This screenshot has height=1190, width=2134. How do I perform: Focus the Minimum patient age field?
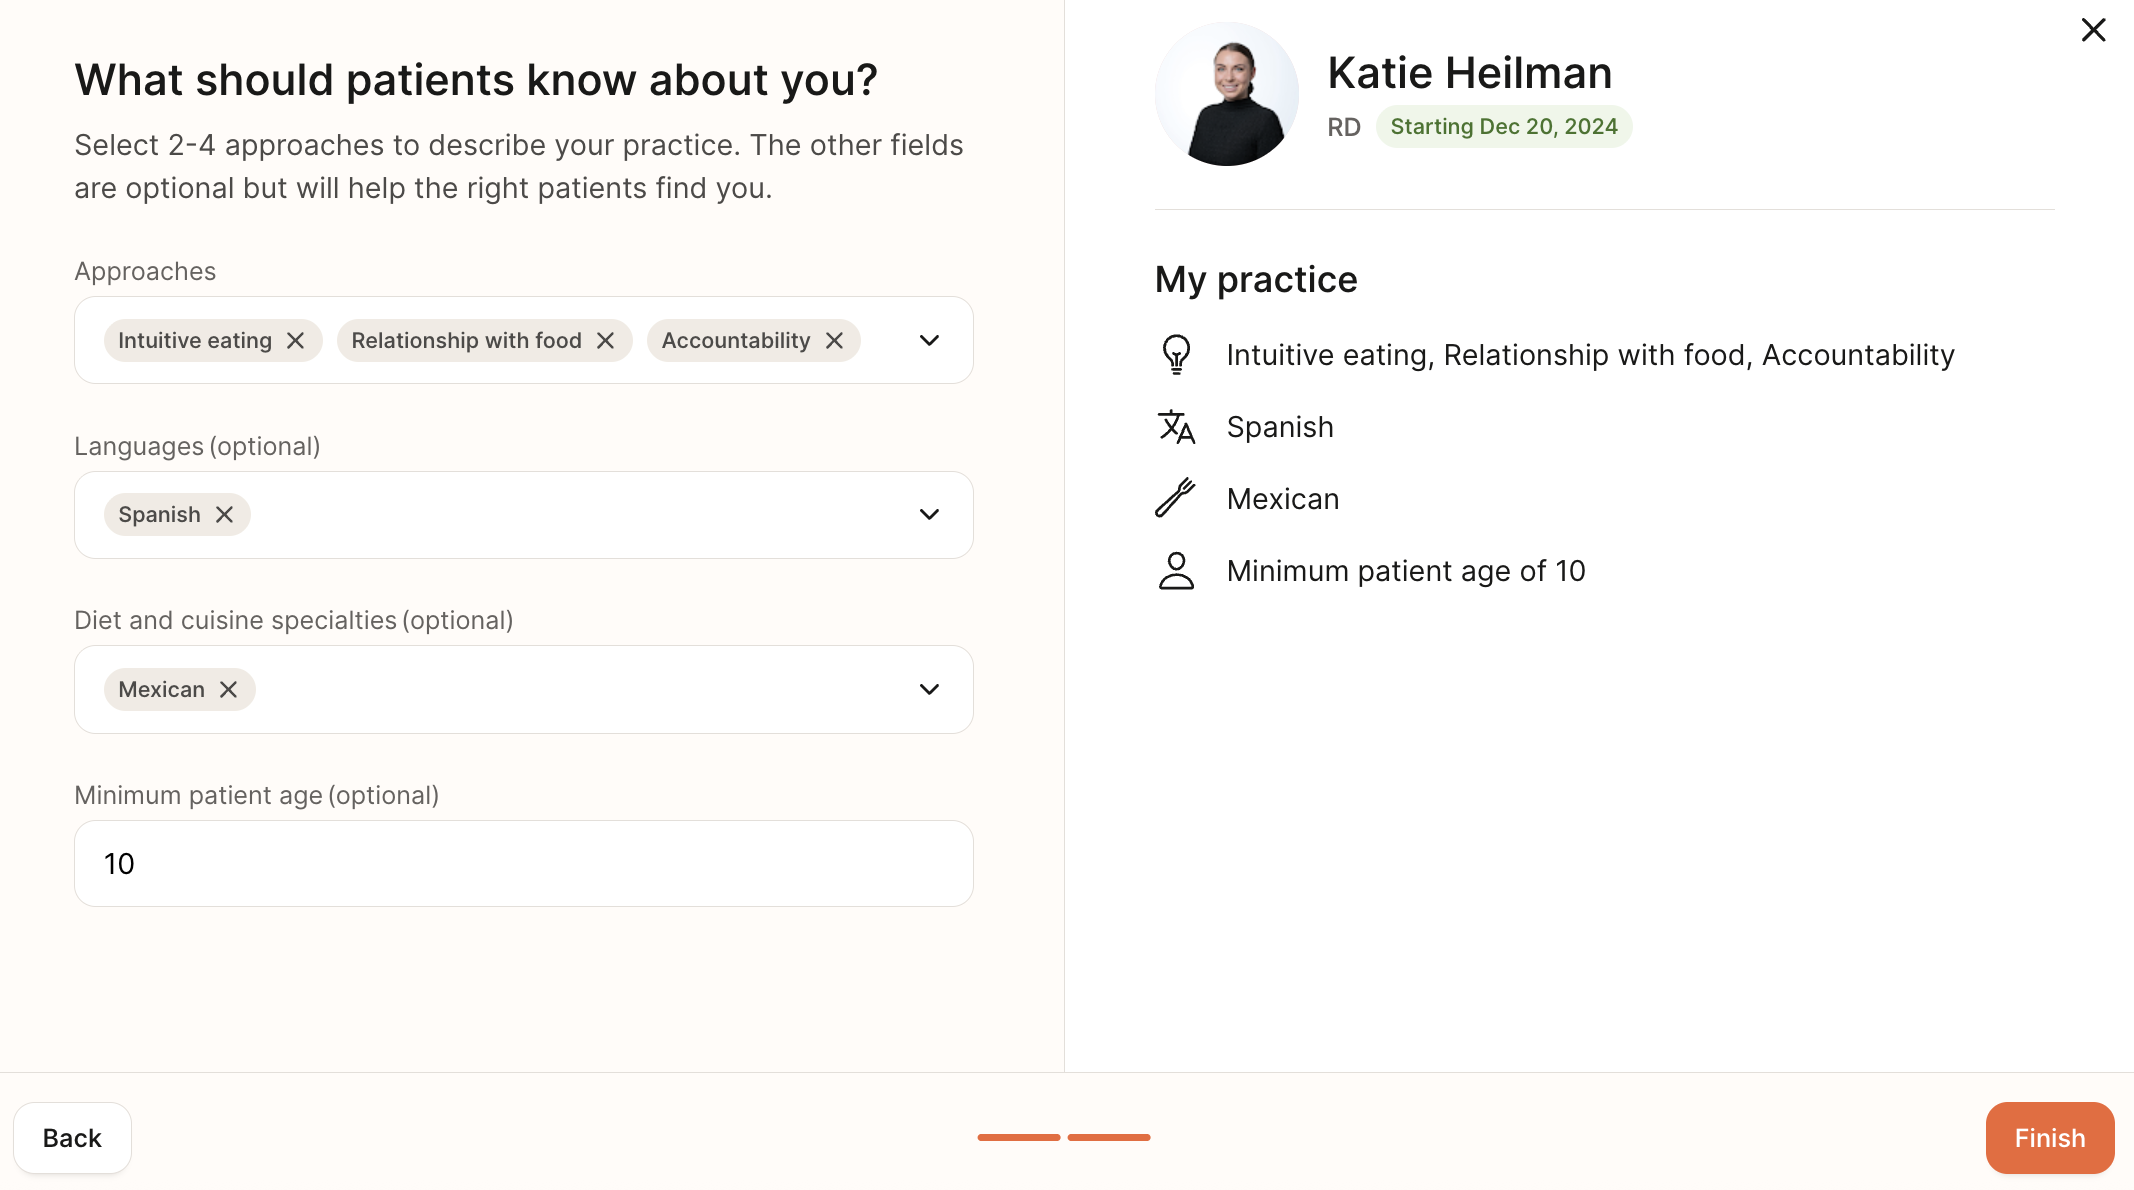coord(523,864)
